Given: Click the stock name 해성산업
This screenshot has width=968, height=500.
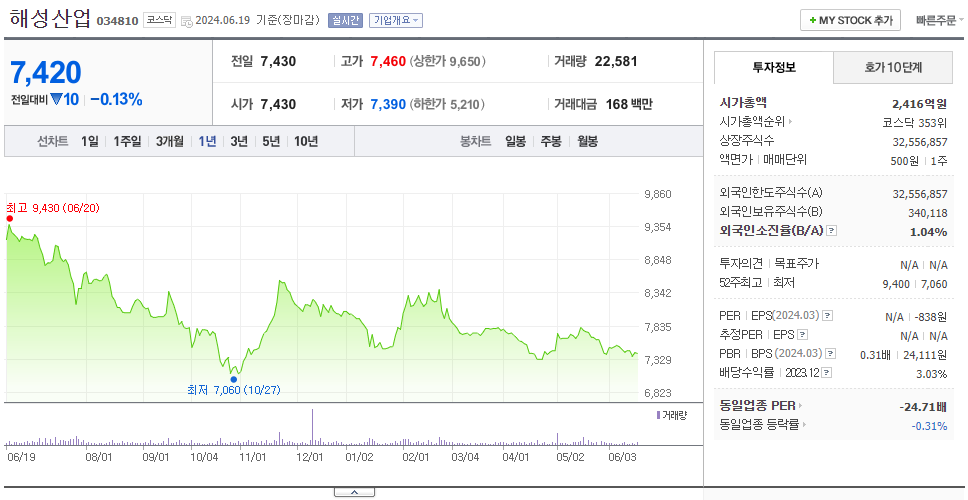Looking at the screenshot, I should (49, 19).
